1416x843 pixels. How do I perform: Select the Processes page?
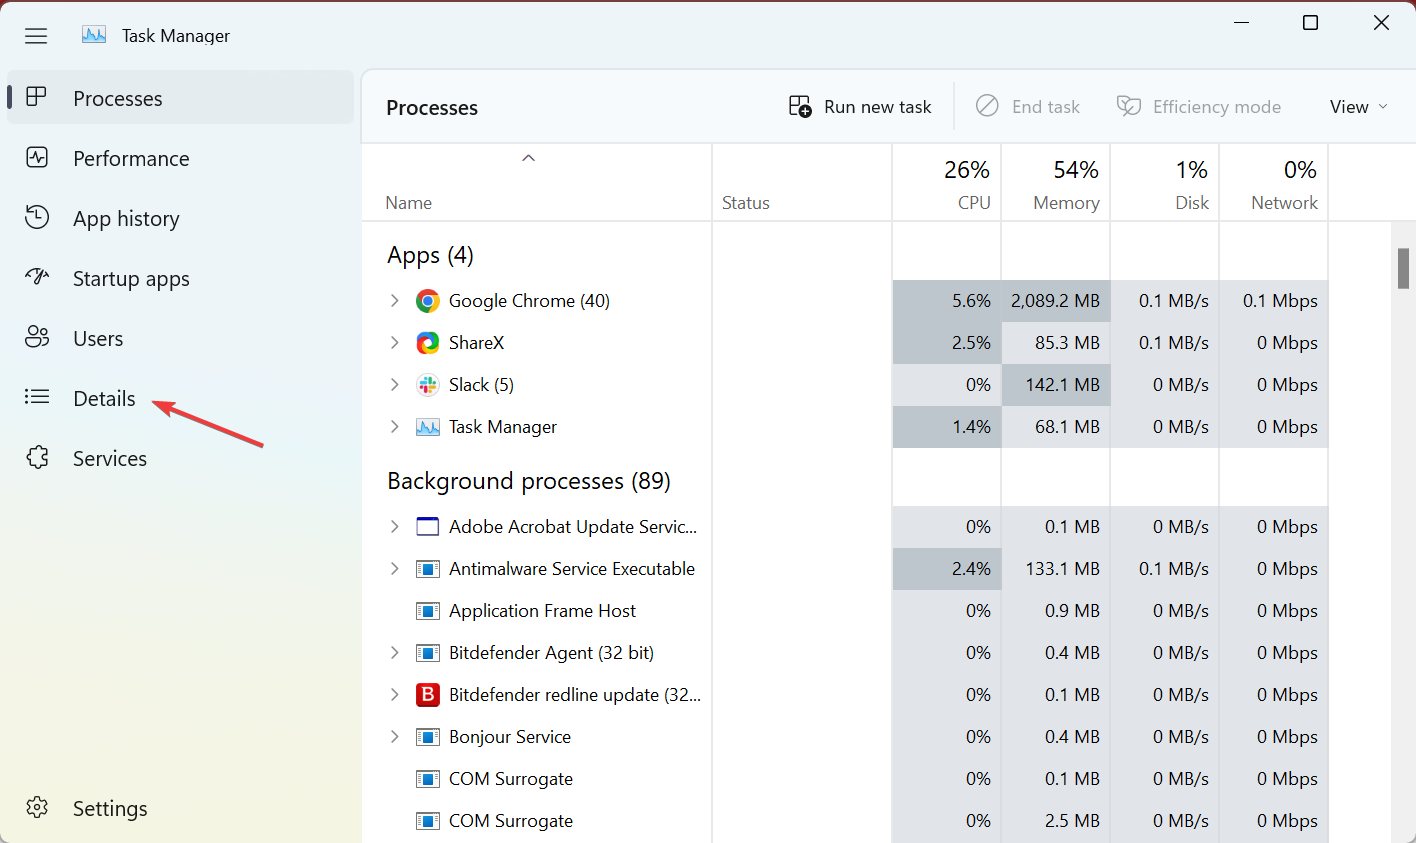coord(180,98)
